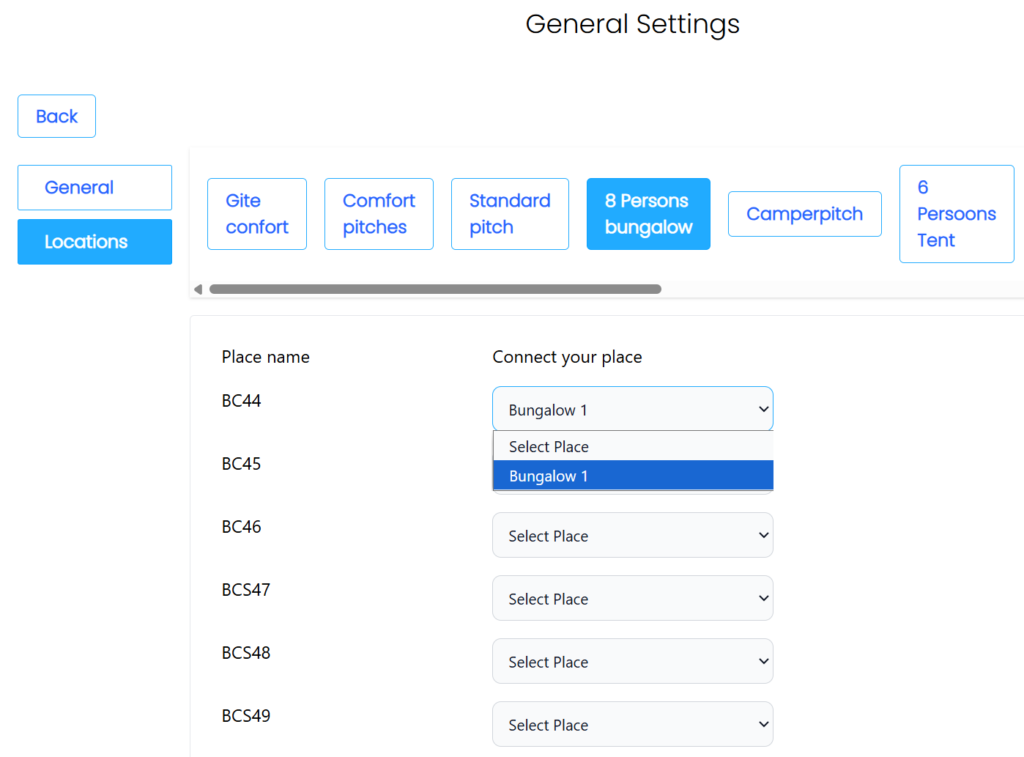Switch to Gite confort category
The image size is (1024, 757).
(256, 214)
